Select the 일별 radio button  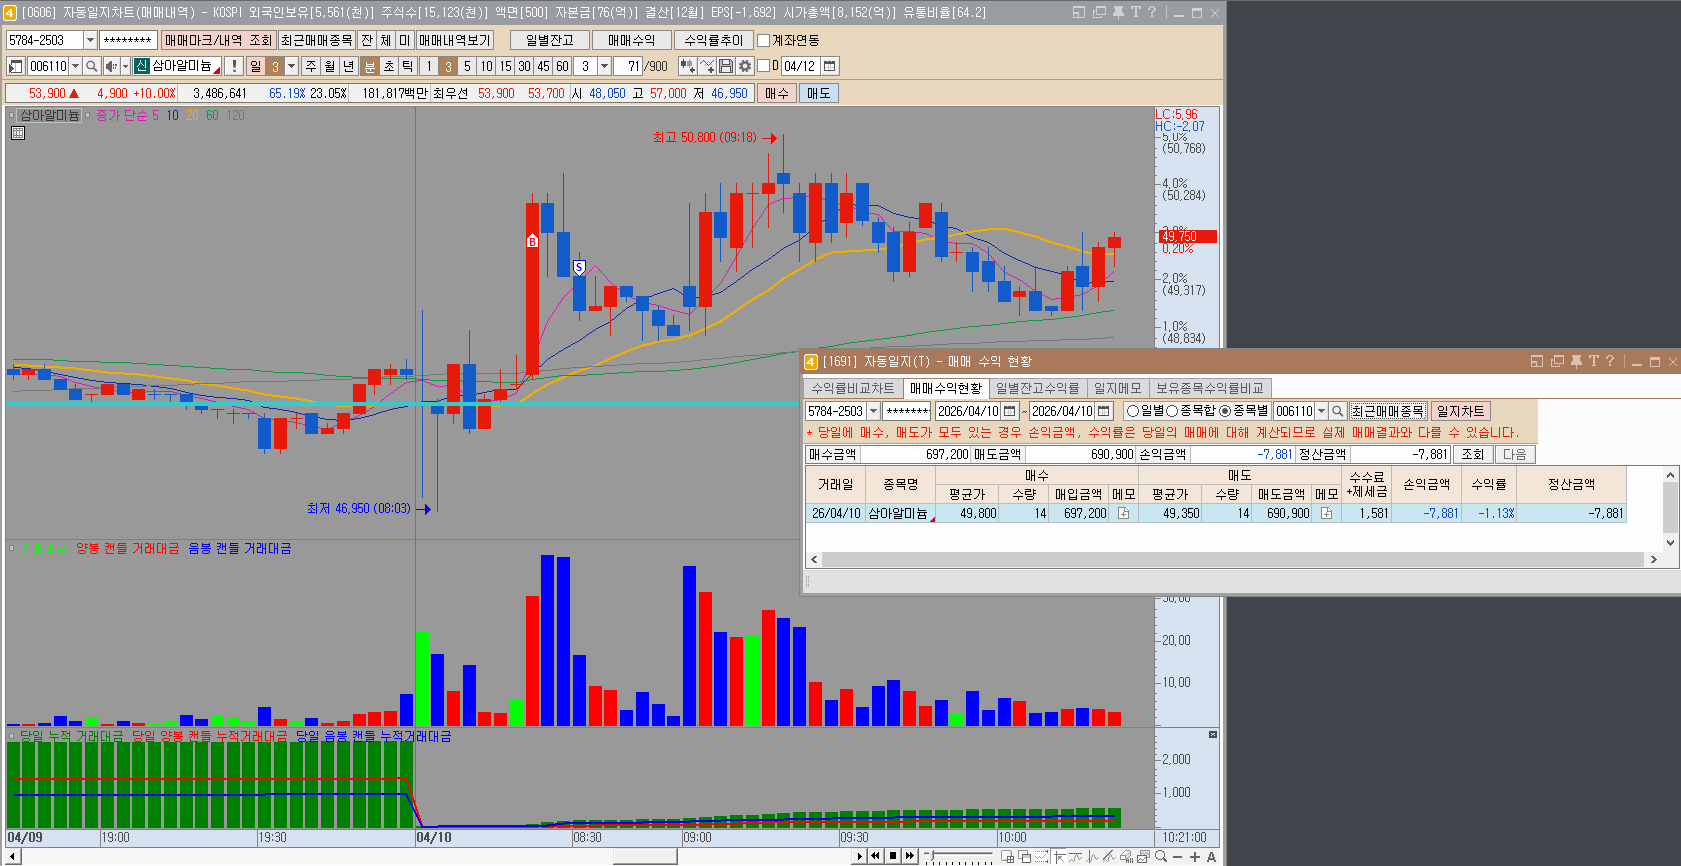pyautogui.click(x=1133, y=411)
